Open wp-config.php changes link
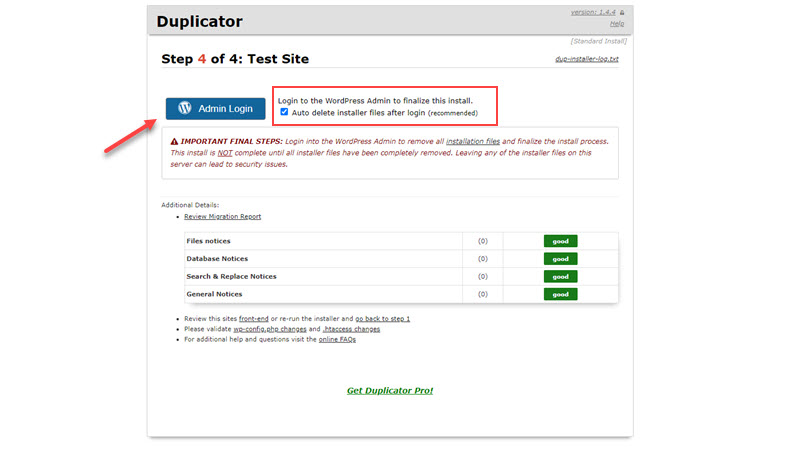The width and height of the screenshot is (801, 450). (x=270, y=329)
